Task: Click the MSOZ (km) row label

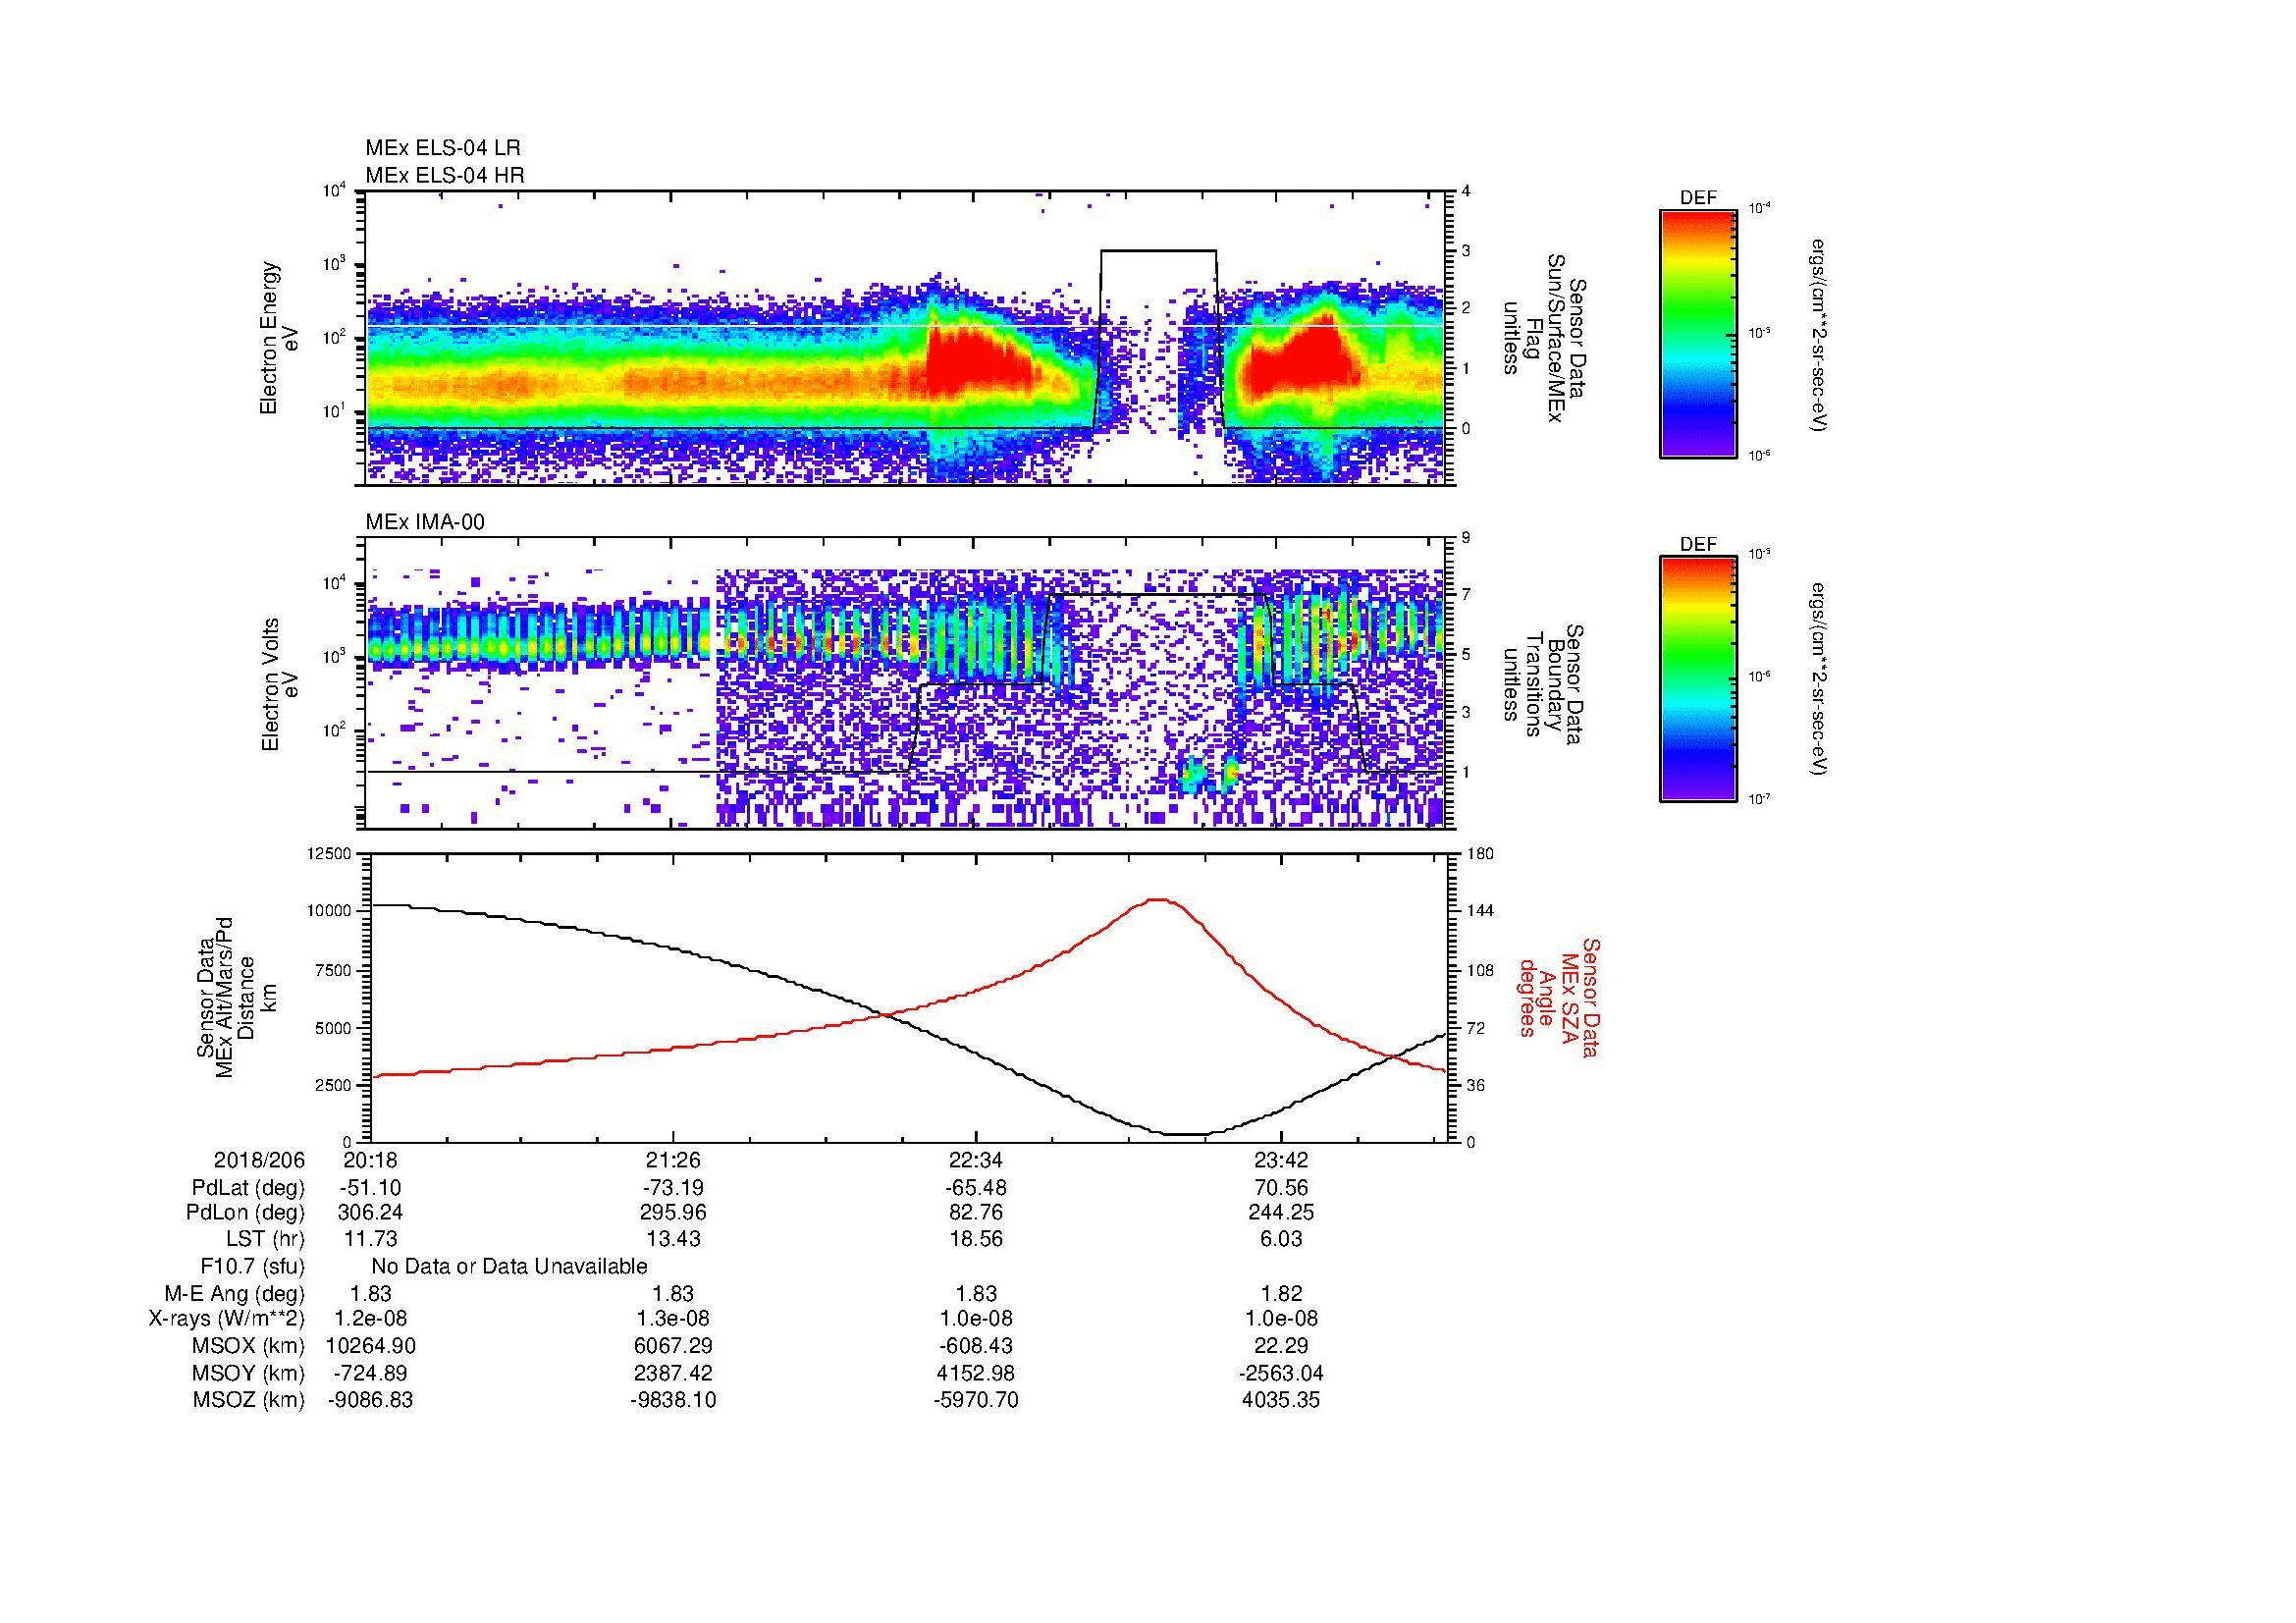Action: point(248,1400)
